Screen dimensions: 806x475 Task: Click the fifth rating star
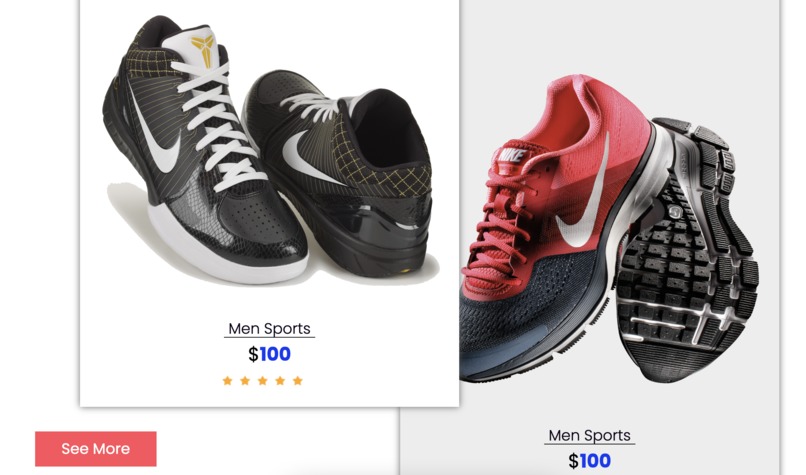pos(298,380)
